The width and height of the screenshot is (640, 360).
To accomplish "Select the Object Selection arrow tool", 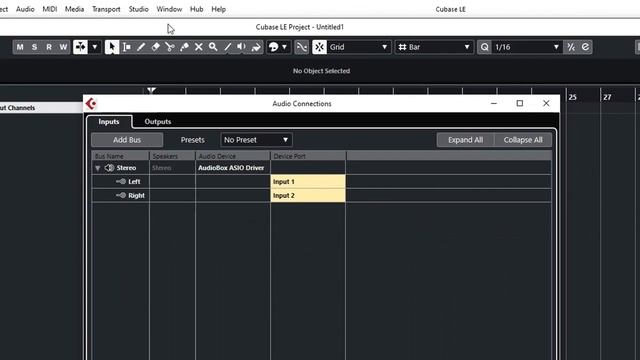I will pyautogui.click(x=111, y=47).
